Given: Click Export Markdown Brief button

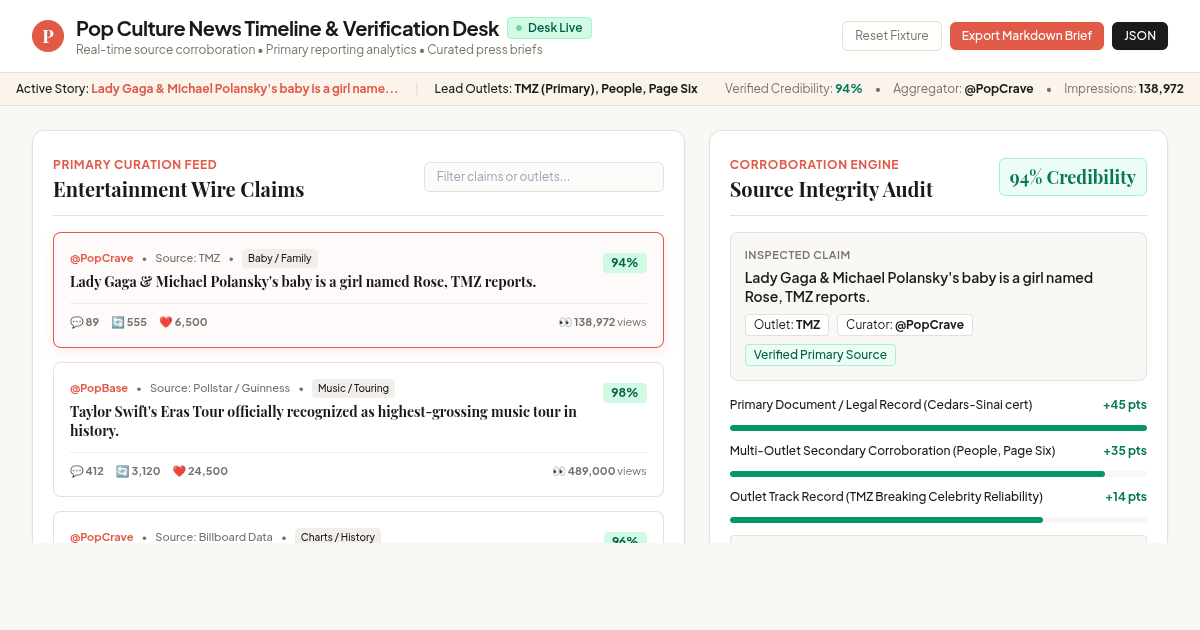Looking at the screenshot, I should (x=1027, y=36).
